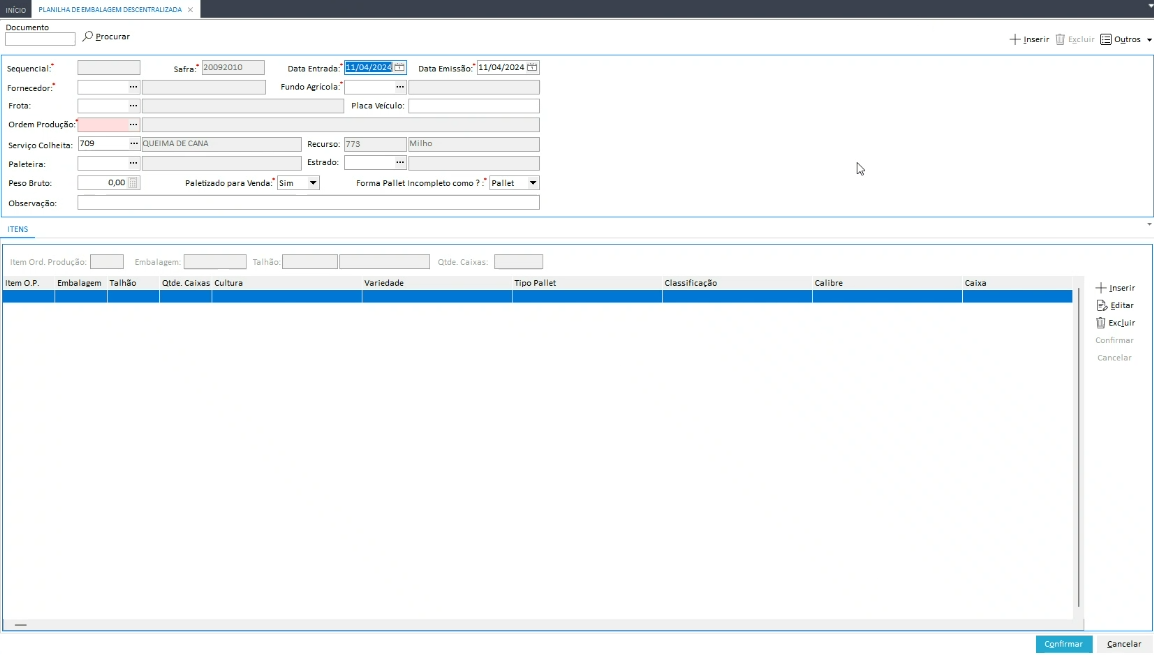Click the Ordem Produção code field

tap(102, 124)
